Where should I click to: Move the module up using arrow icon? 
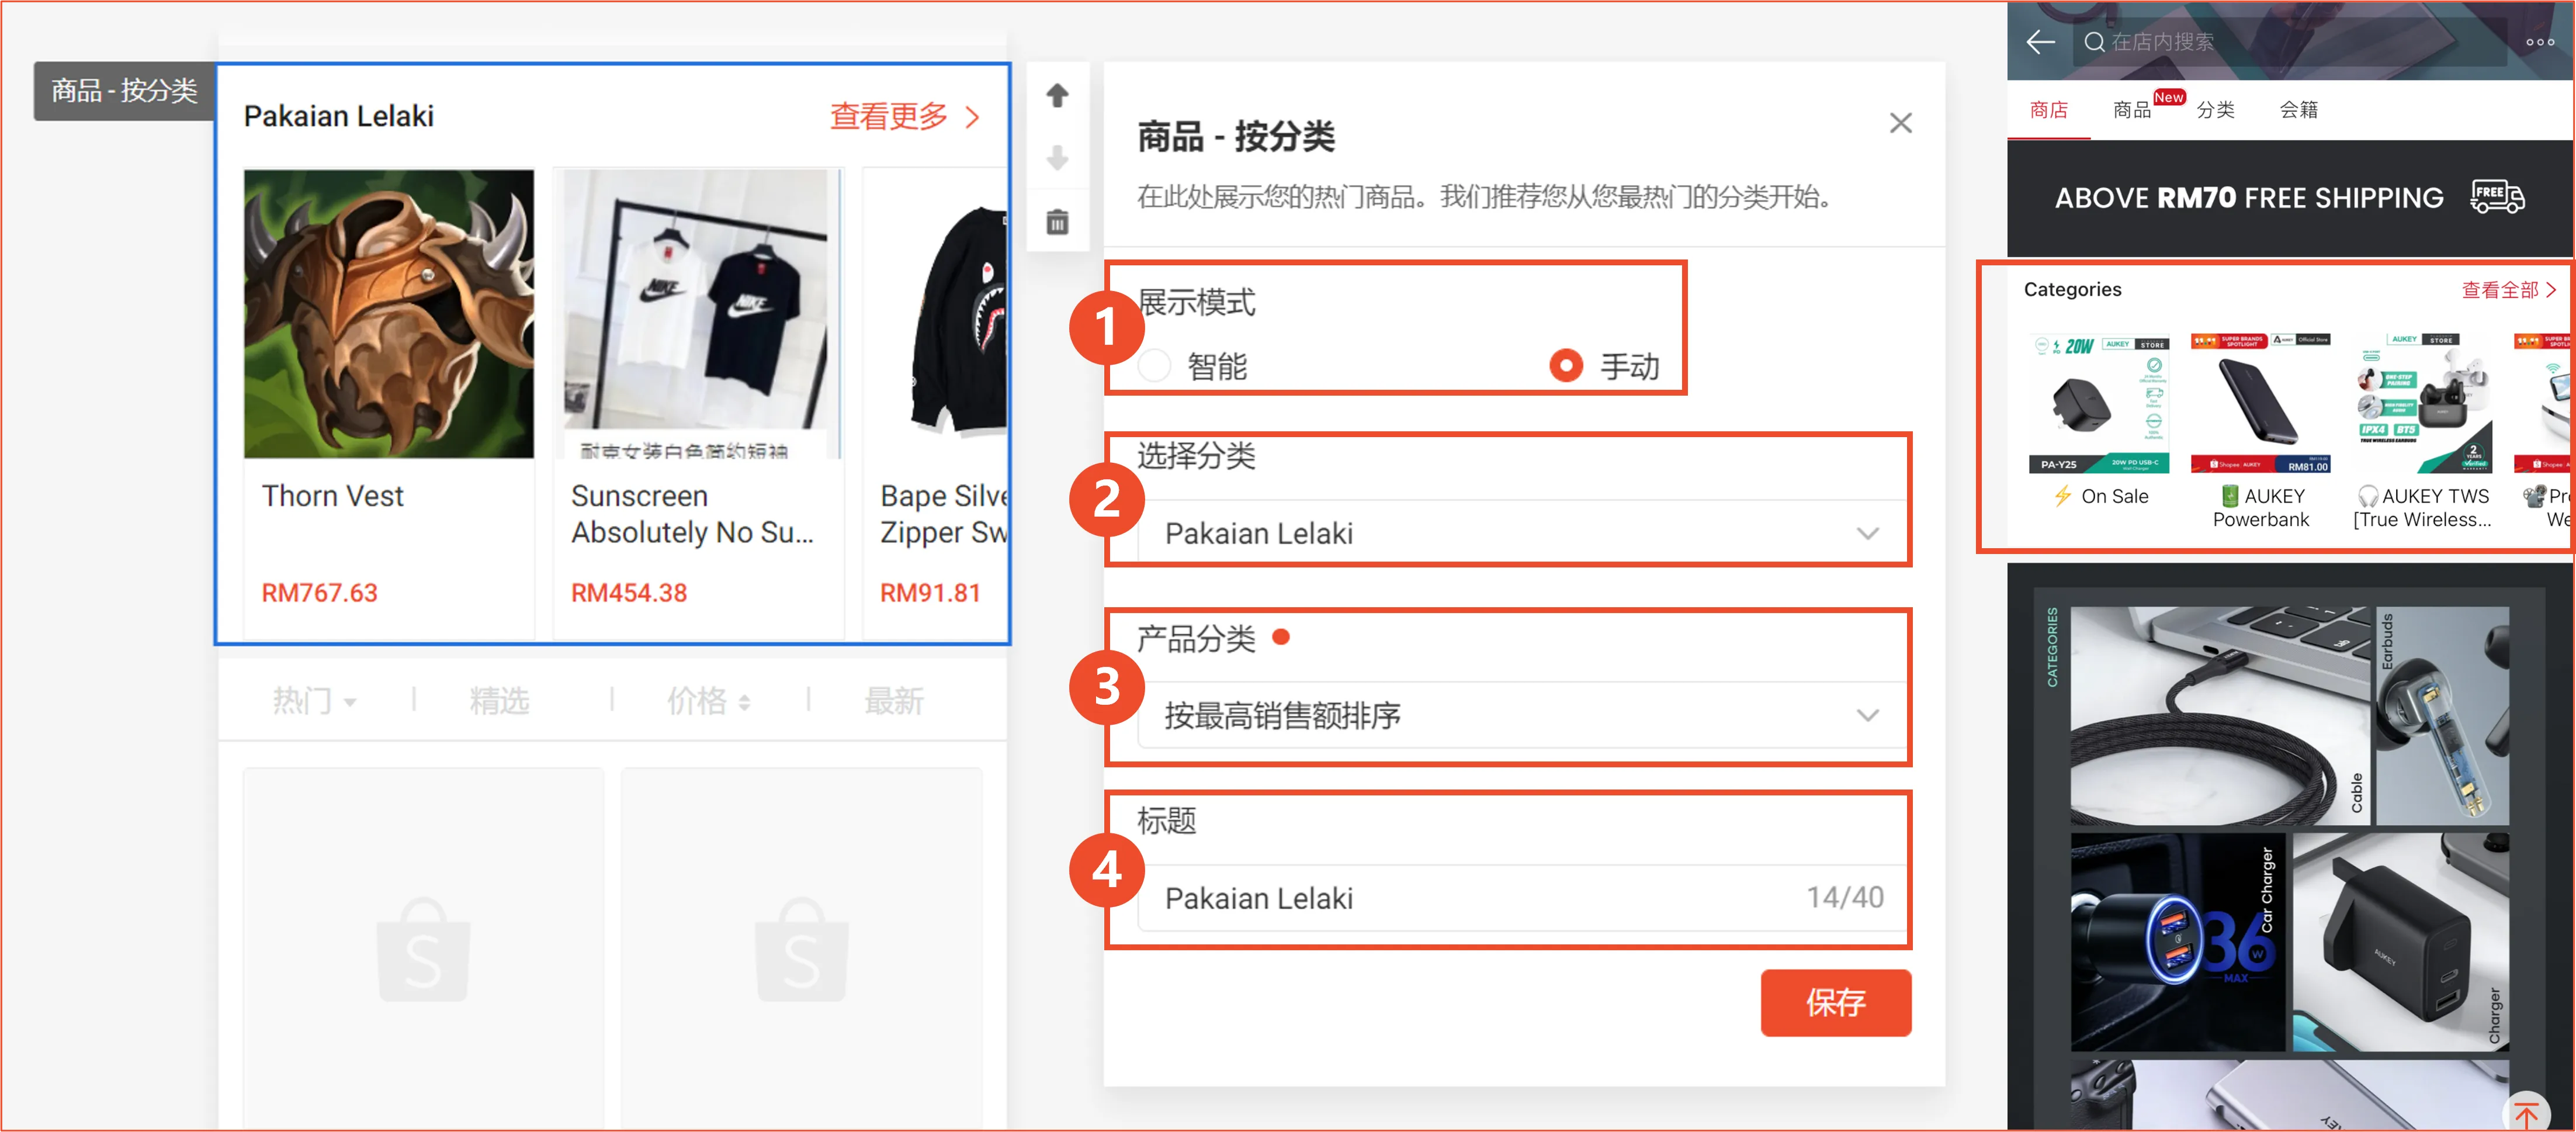[x=1057, y=95]
